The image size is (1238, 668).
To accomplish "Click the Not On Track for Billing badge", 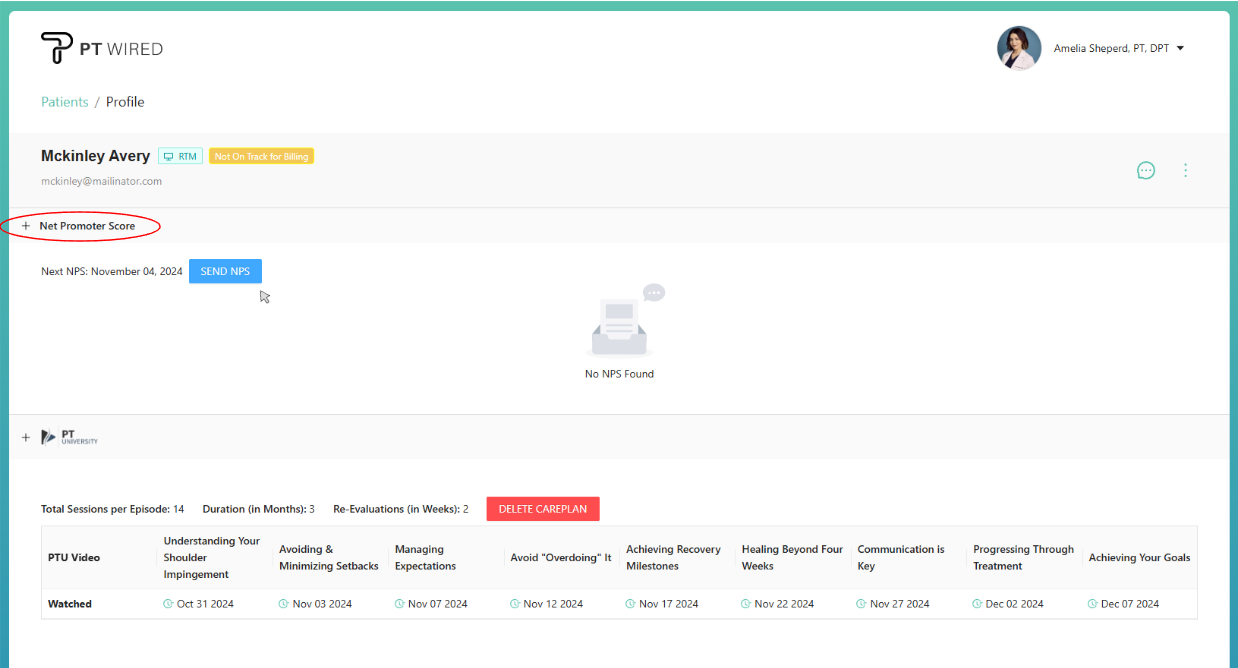I will click(x=261, y=157).
